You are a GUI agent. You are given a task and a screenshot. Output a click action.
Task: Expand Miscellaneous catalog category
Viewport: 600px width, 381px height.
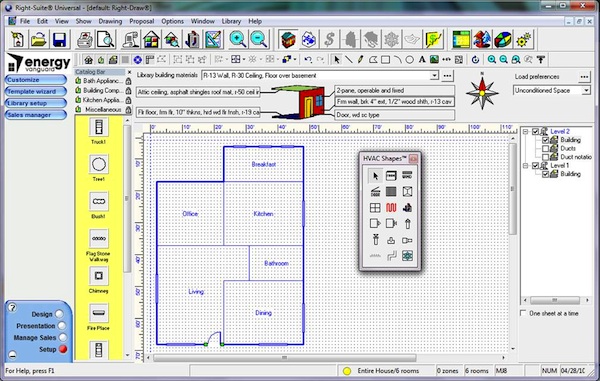tap(103, 109)
